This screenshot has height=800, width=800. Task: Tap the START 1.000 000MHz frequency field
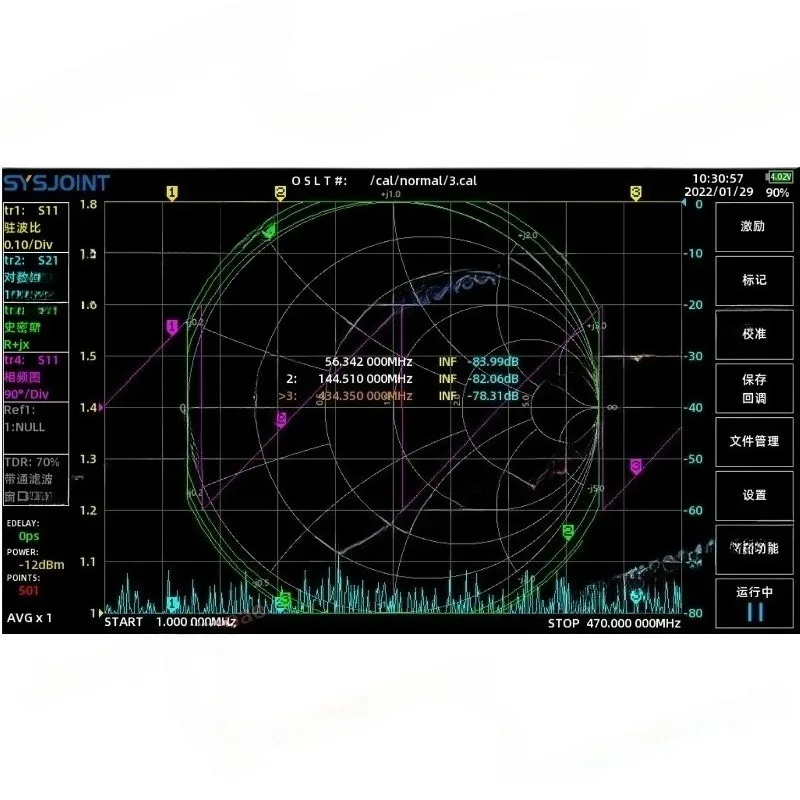[x=170, y=622]
